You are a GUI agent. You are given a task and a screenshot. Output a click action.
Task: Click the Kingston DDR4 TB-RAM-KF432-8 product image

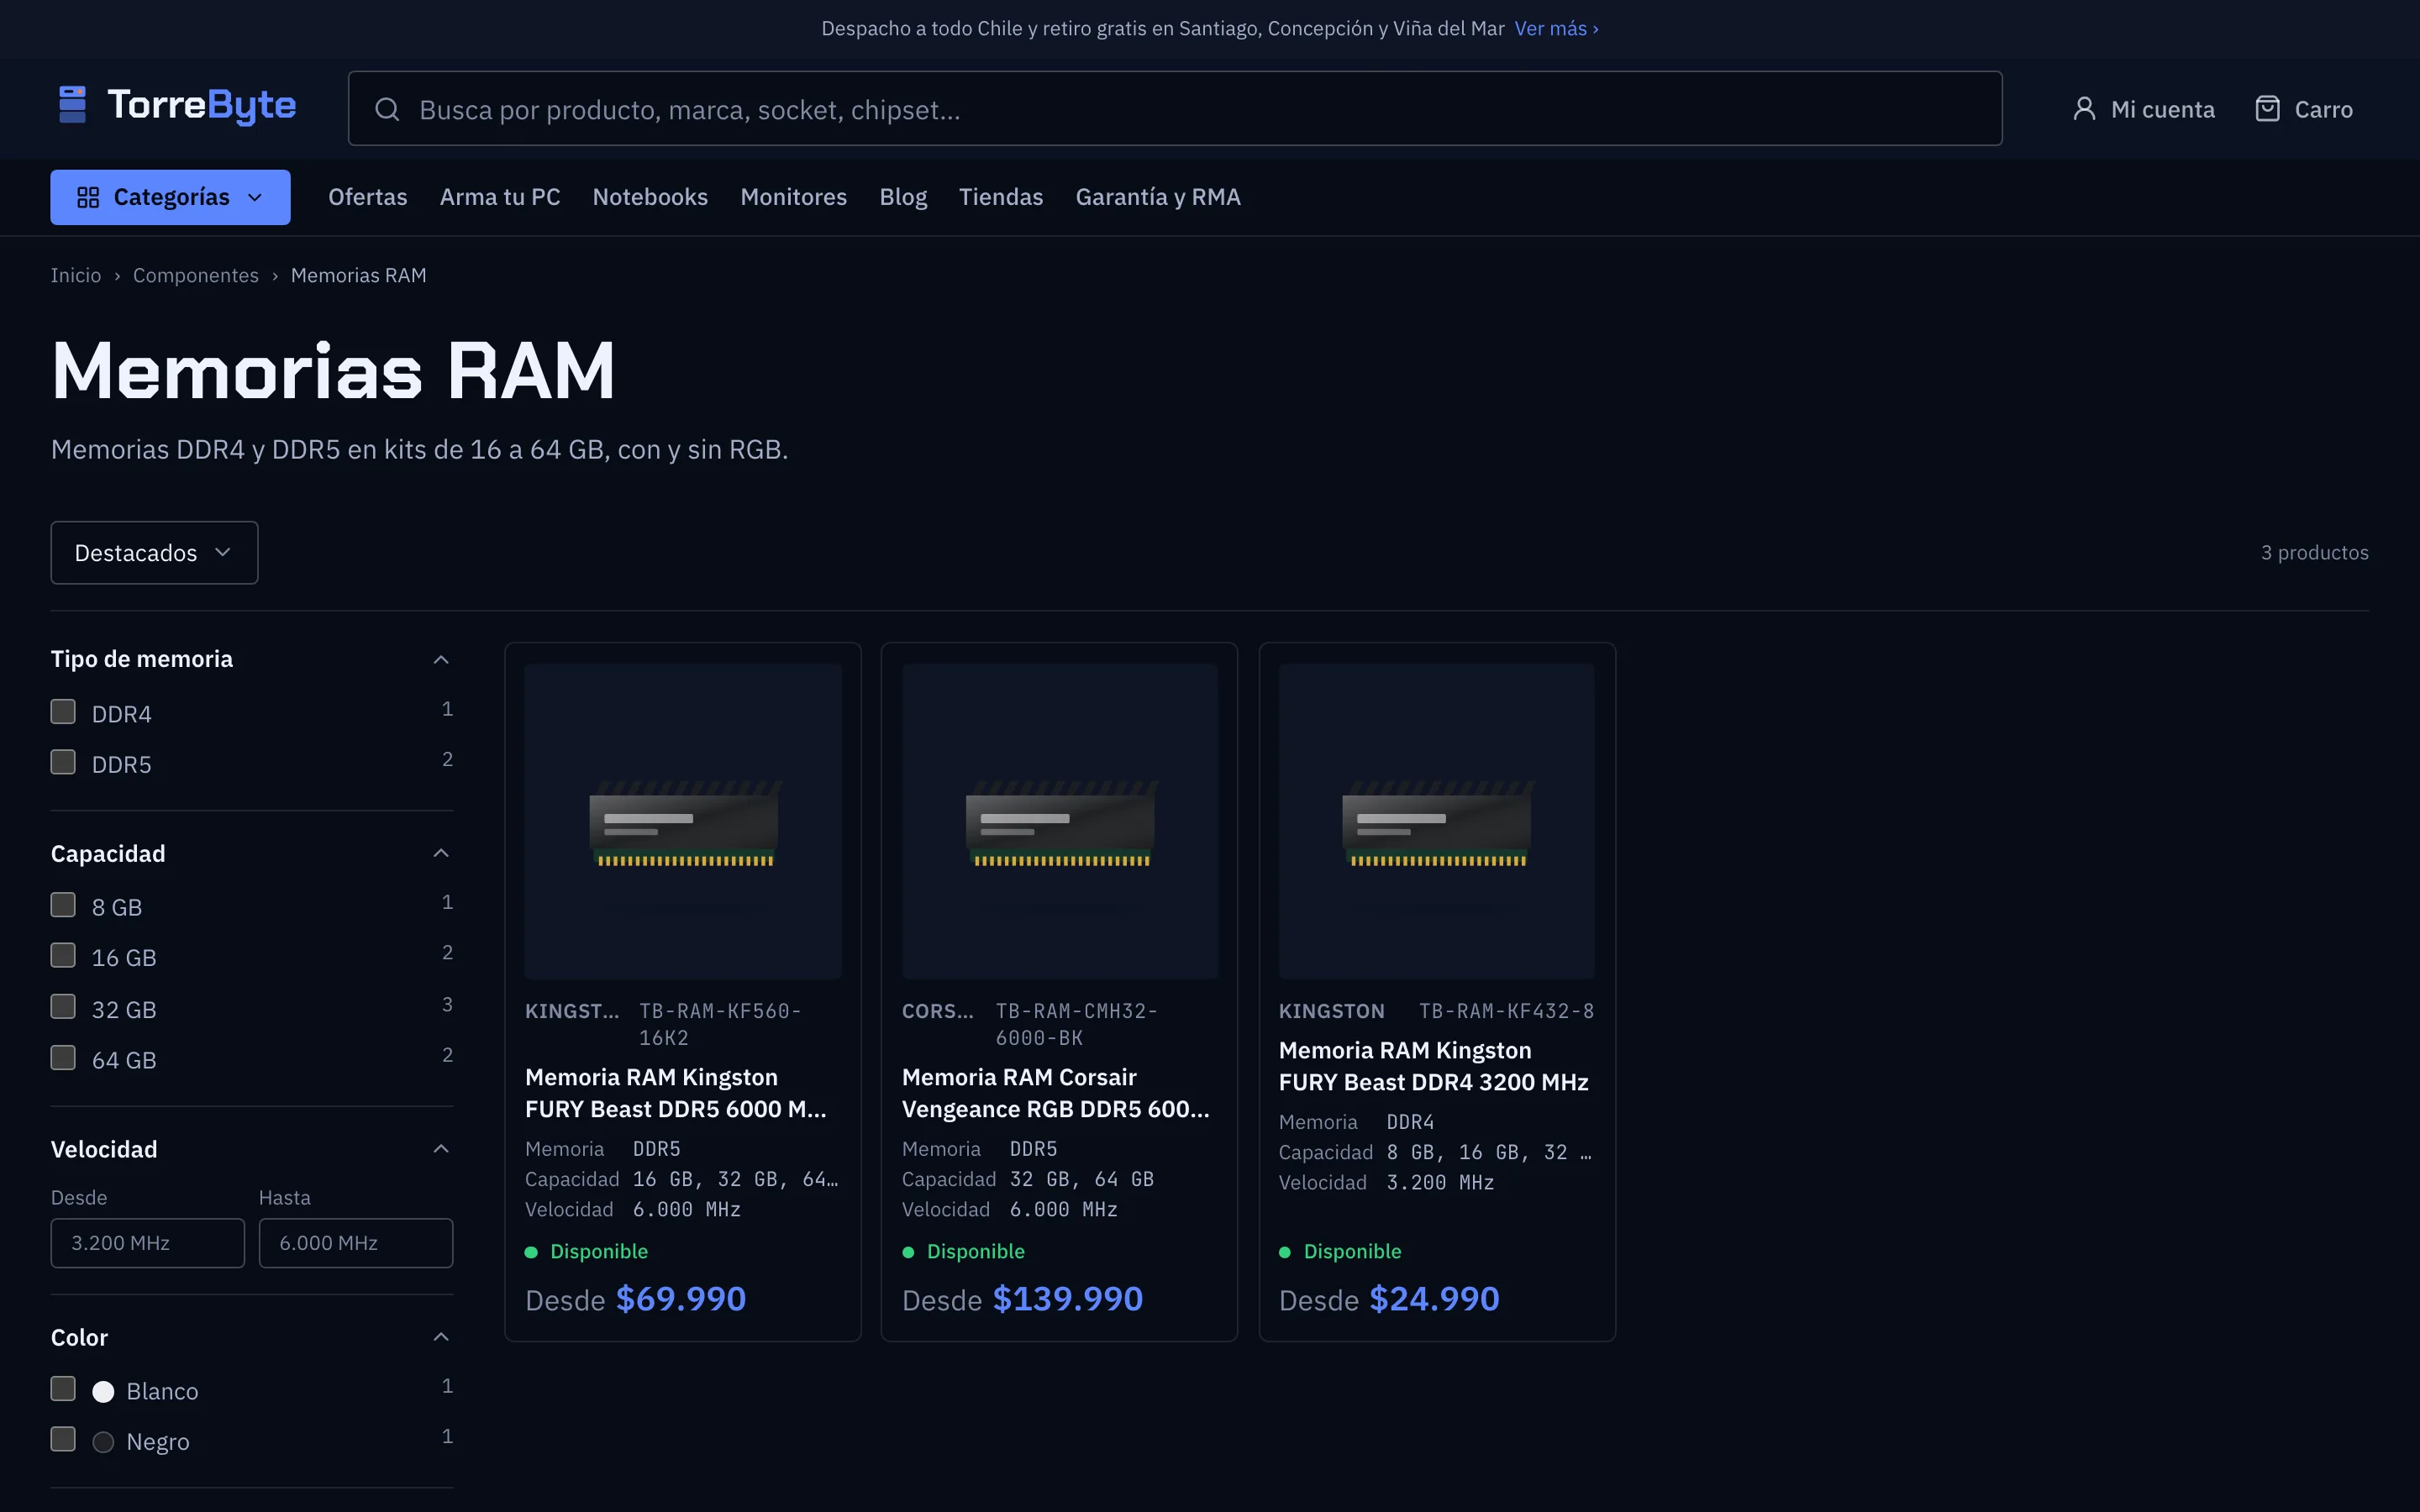click(x=1437, y=822)
